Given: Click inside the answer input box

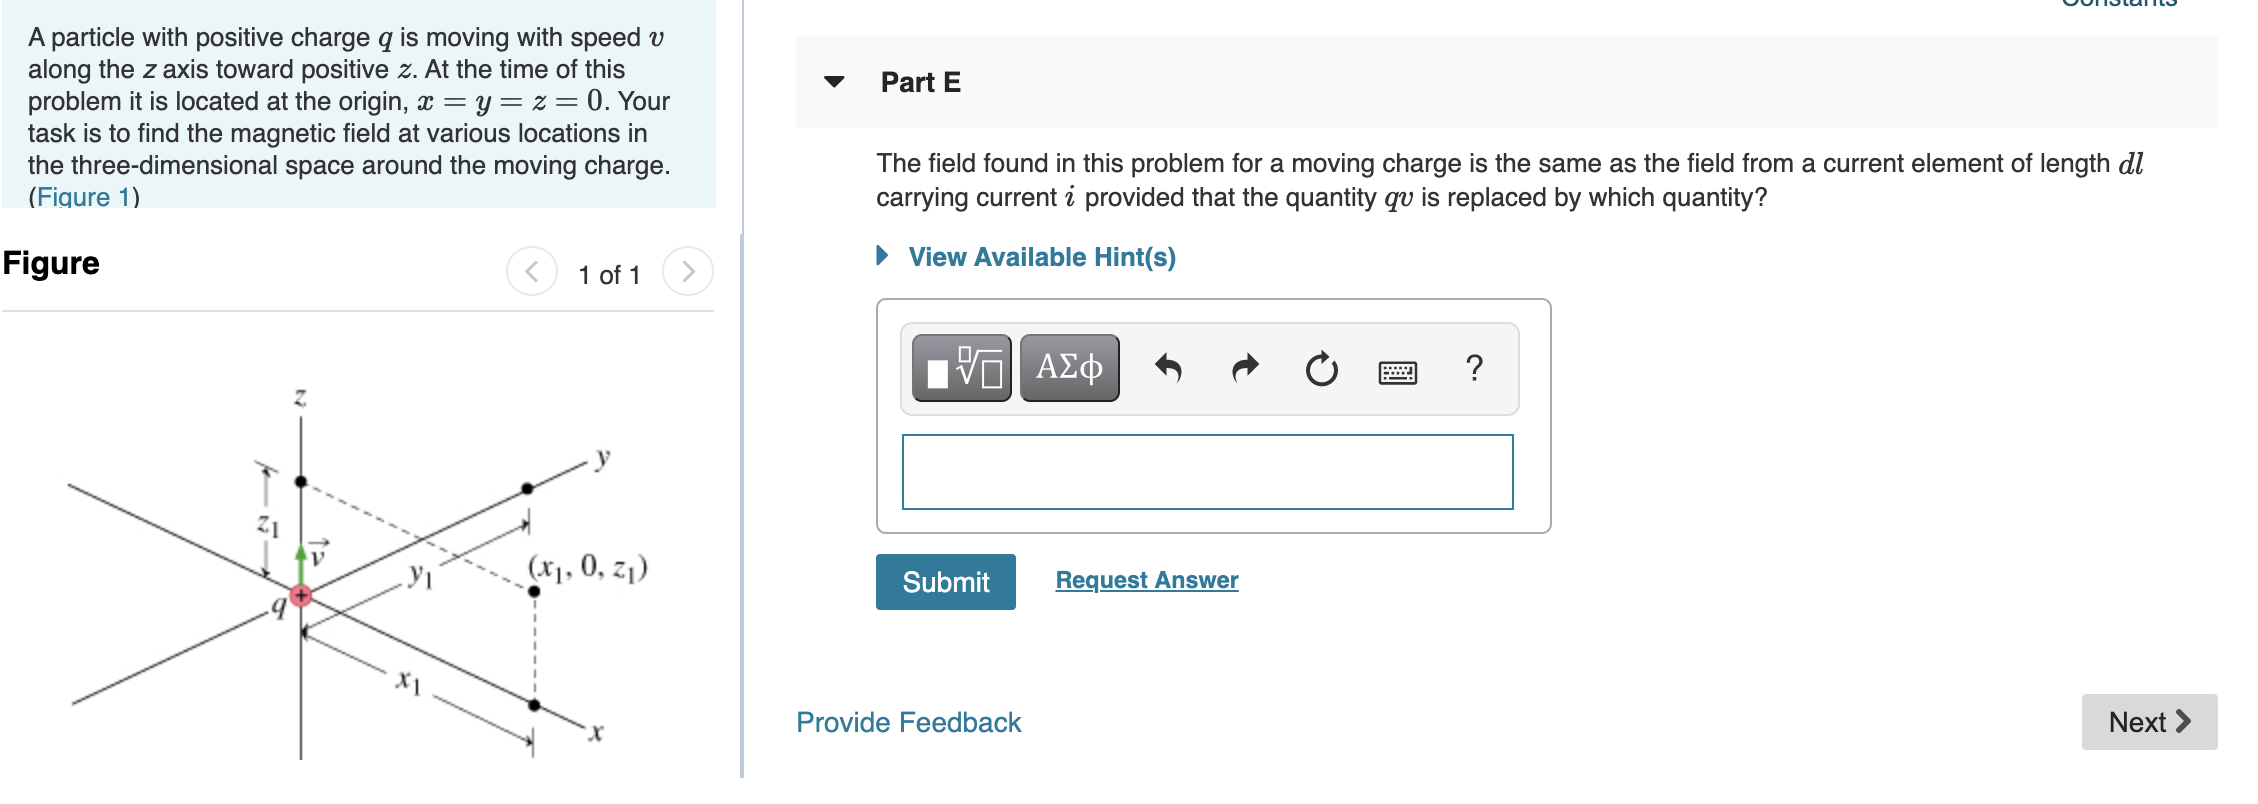Looking at the screenshot, I should coord(1206,470).
